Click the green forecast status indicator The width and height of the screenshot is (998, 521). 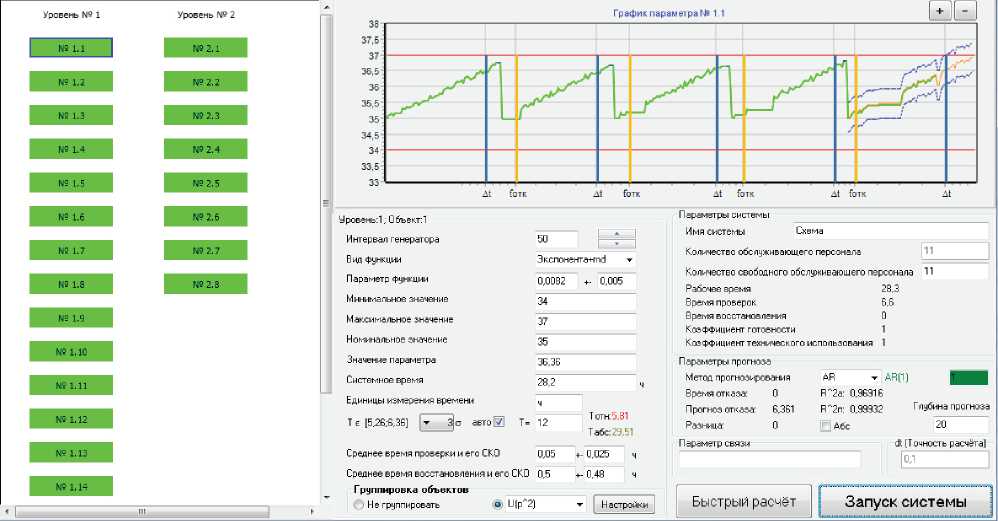point(969,377)
